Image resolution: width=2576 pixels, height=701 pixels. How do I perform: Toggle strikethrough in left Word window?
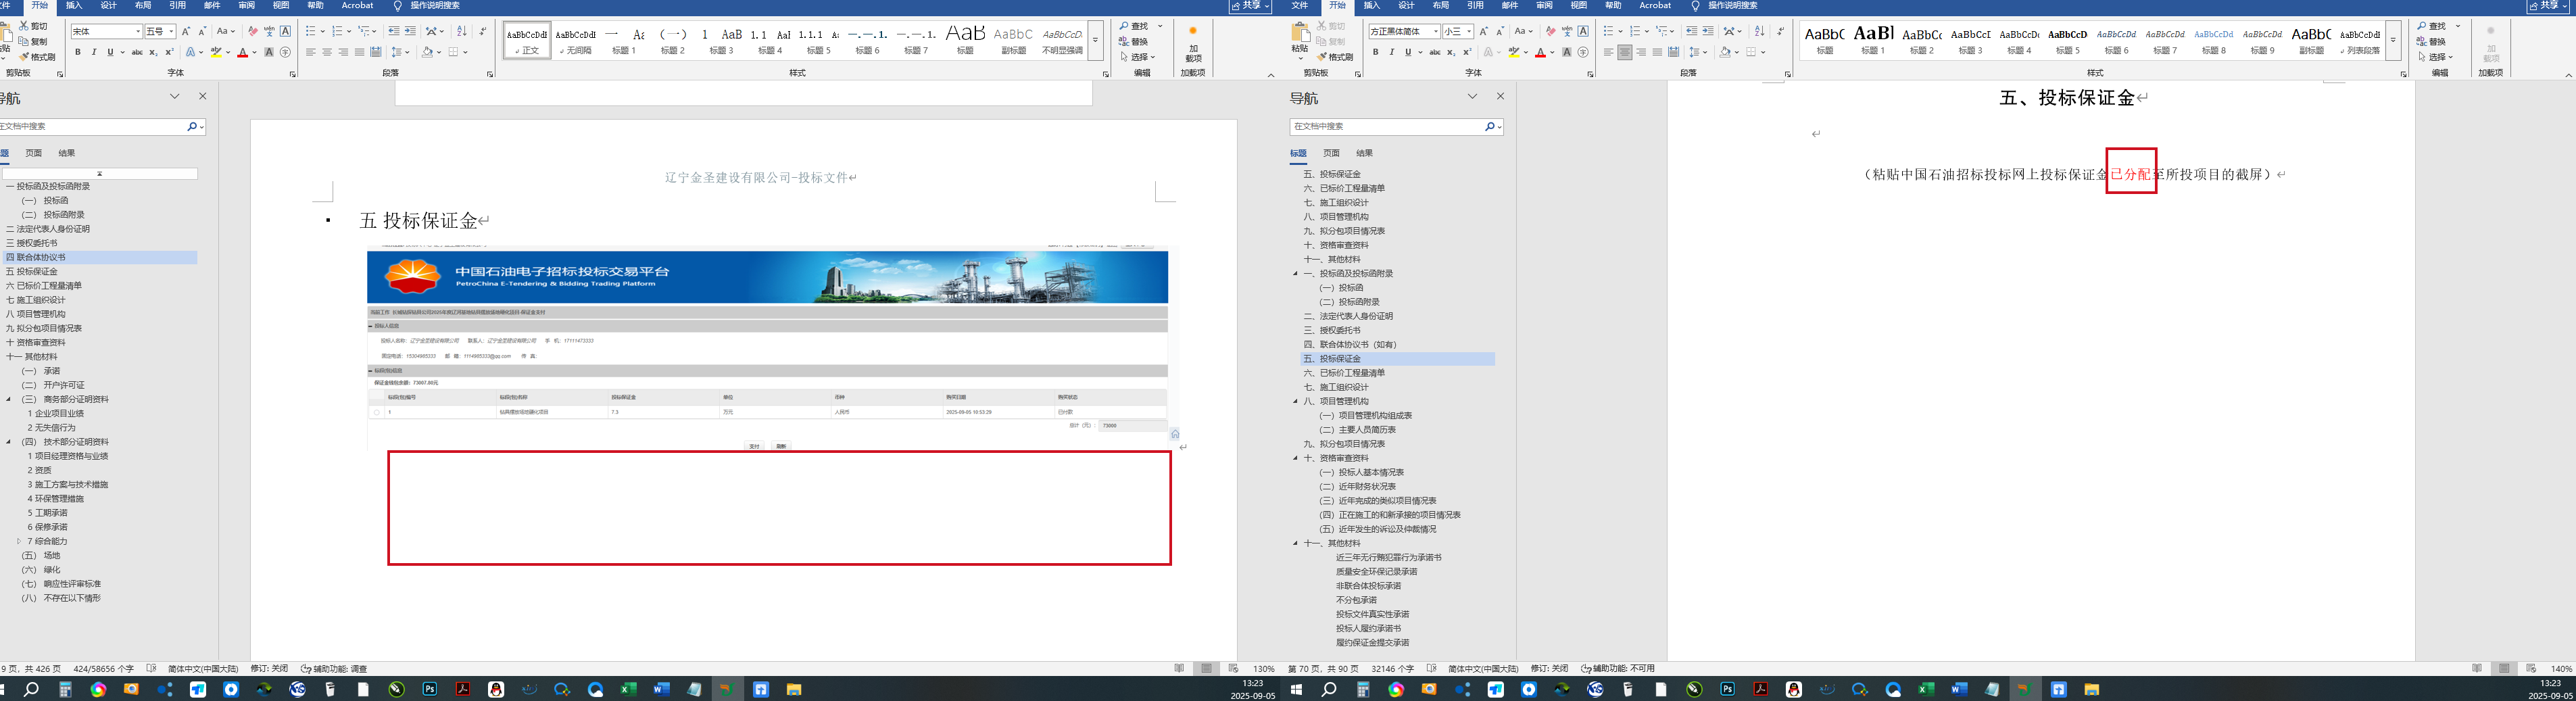pyautogui.click(x=137, y=52)
